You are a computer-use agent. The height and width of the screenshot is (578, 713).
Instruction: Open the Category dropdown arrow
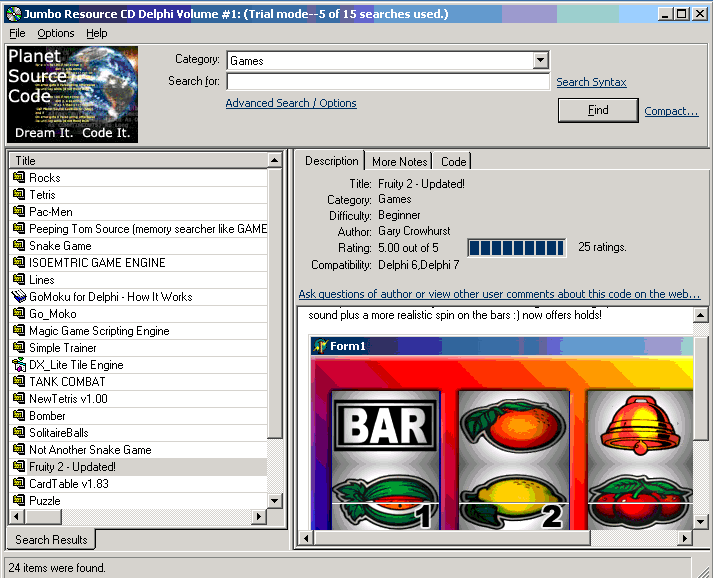(540, 60)
